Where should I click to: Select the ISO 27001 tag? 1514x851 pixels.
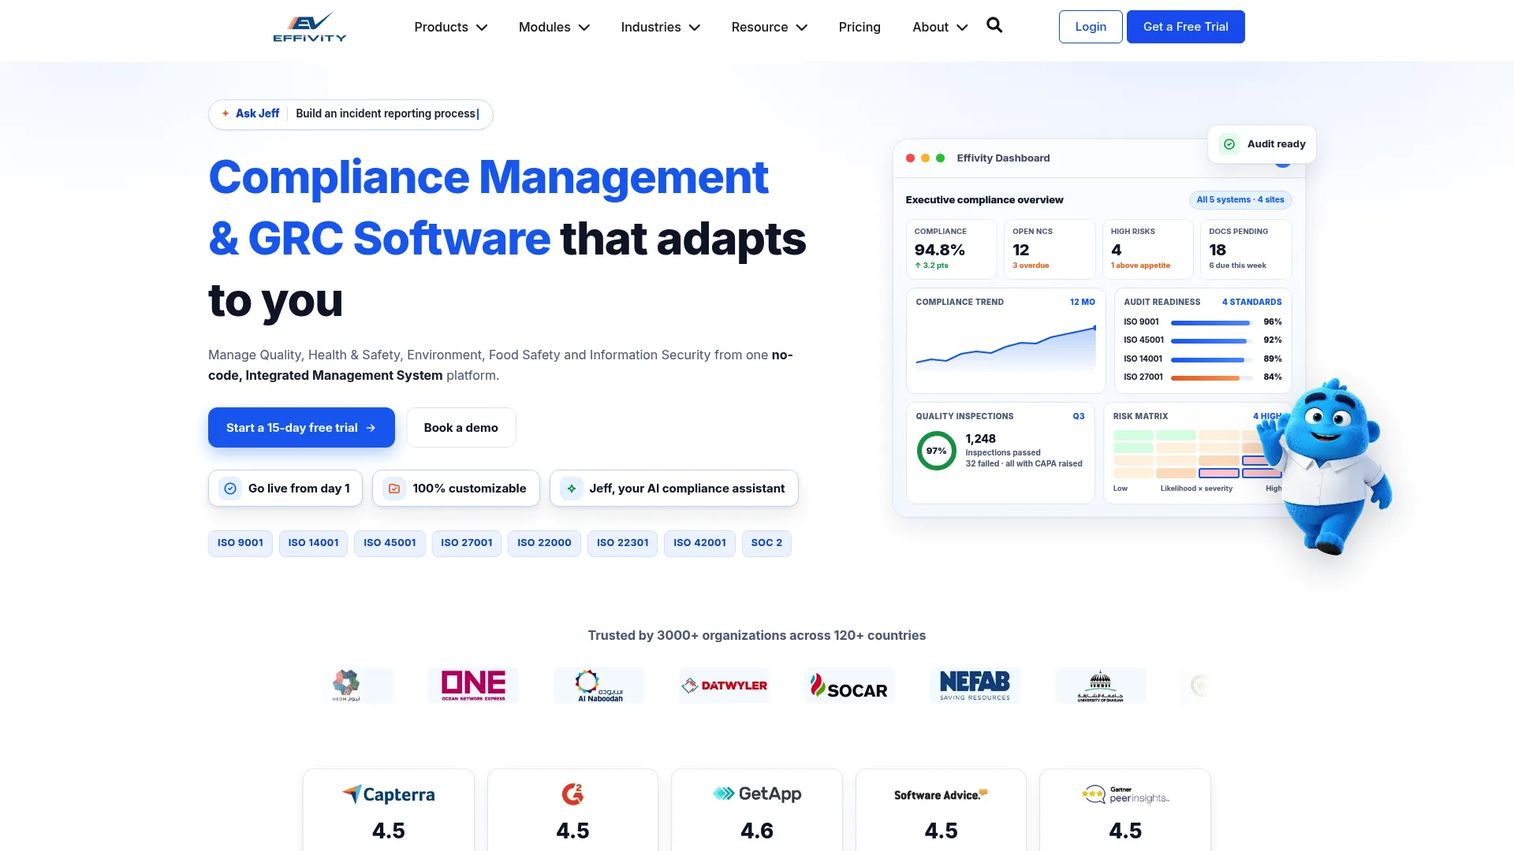click(x=467, y=543)
